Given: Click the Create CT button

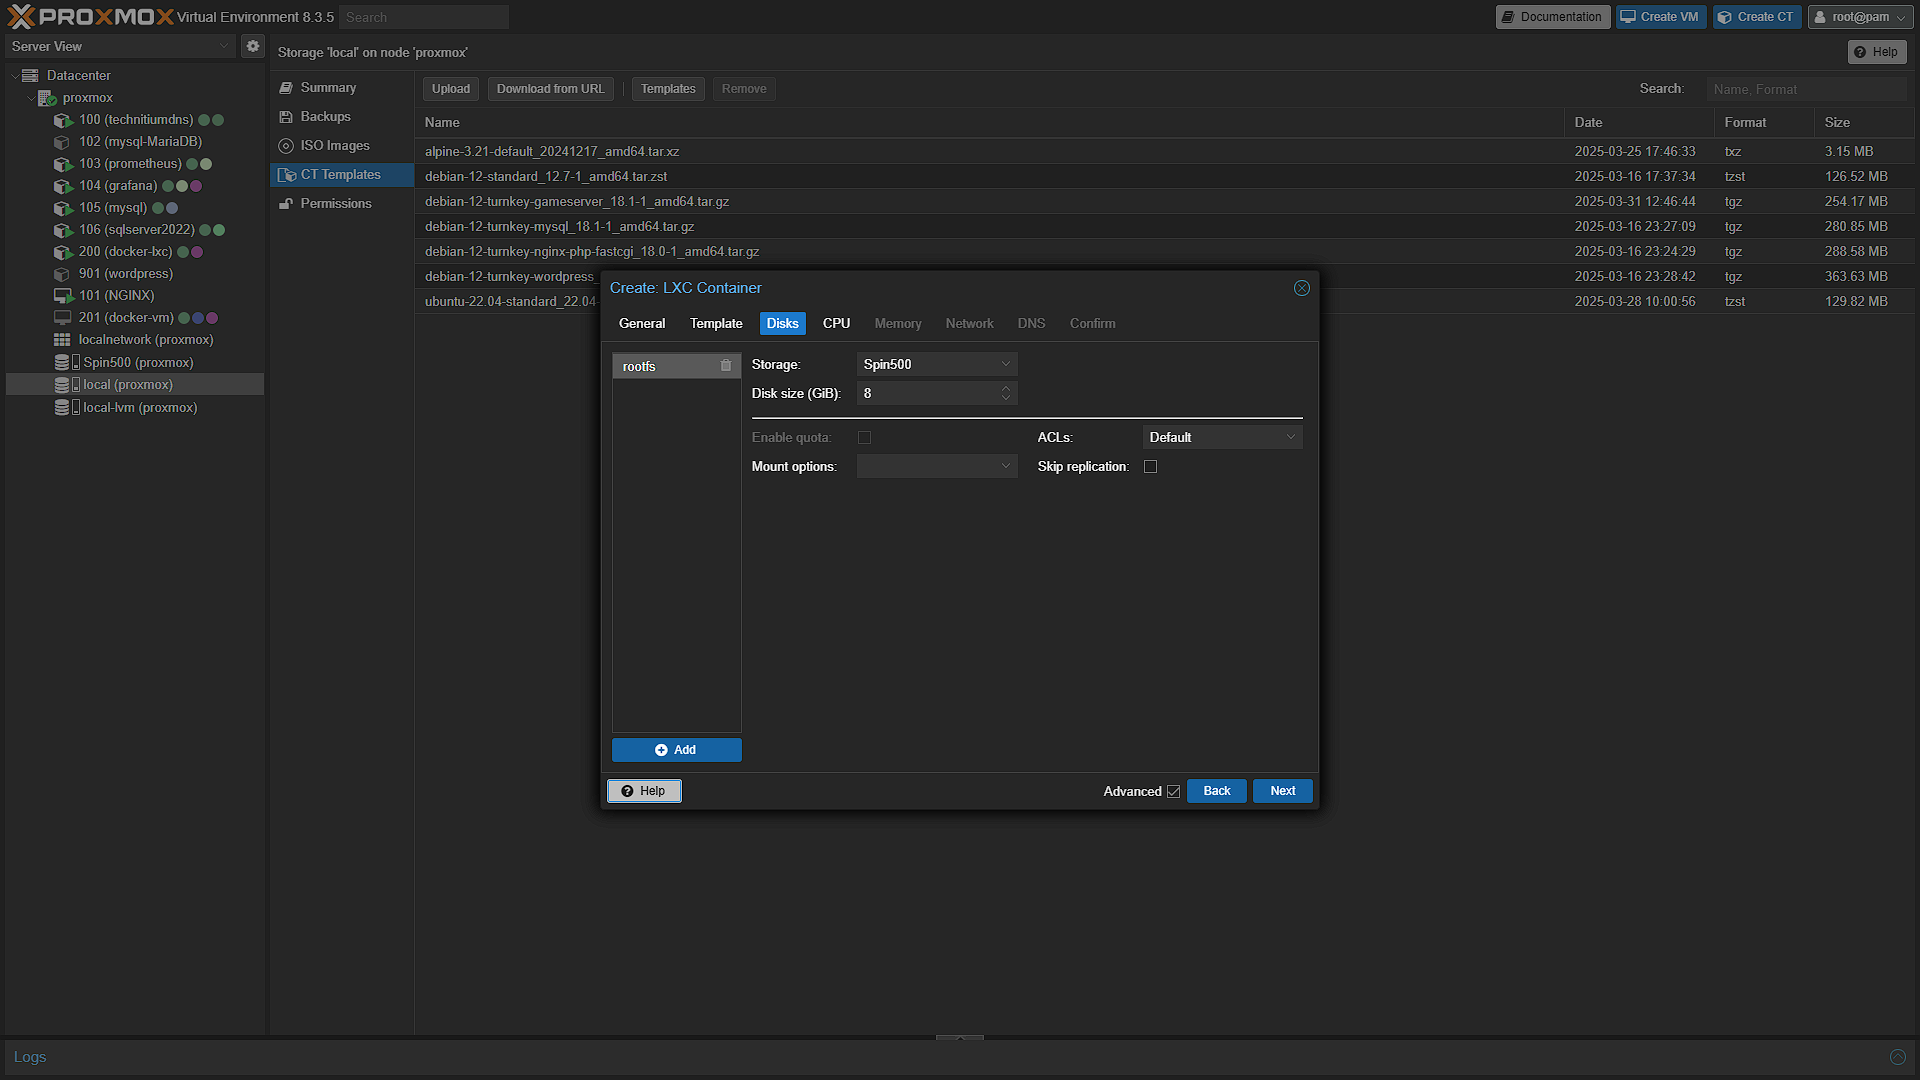Looking at the screenshot, I should click(1757, 17).
